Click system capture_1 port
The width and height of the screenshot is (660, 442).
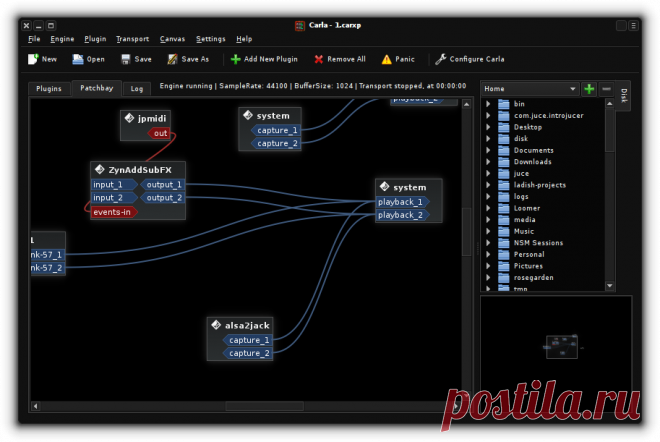[x=276, y=130]
